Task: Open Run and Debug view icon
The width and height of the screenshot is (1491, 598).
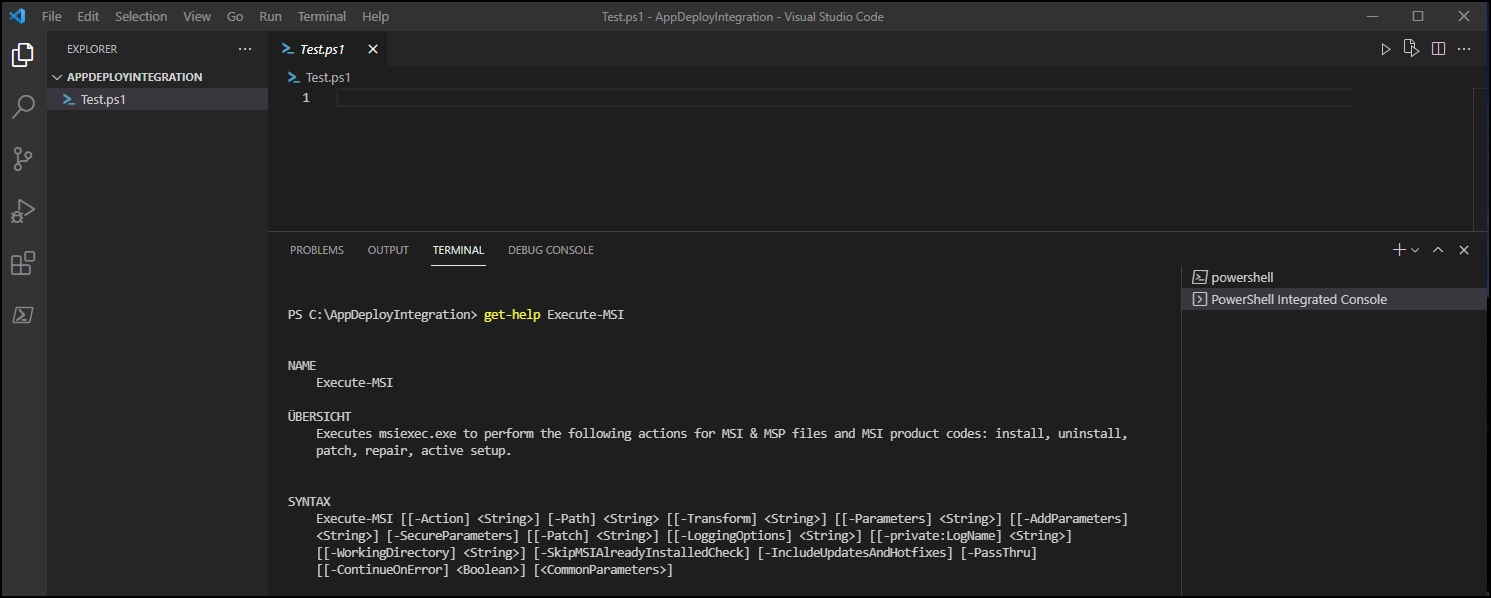Action: [x=22, y=211]
